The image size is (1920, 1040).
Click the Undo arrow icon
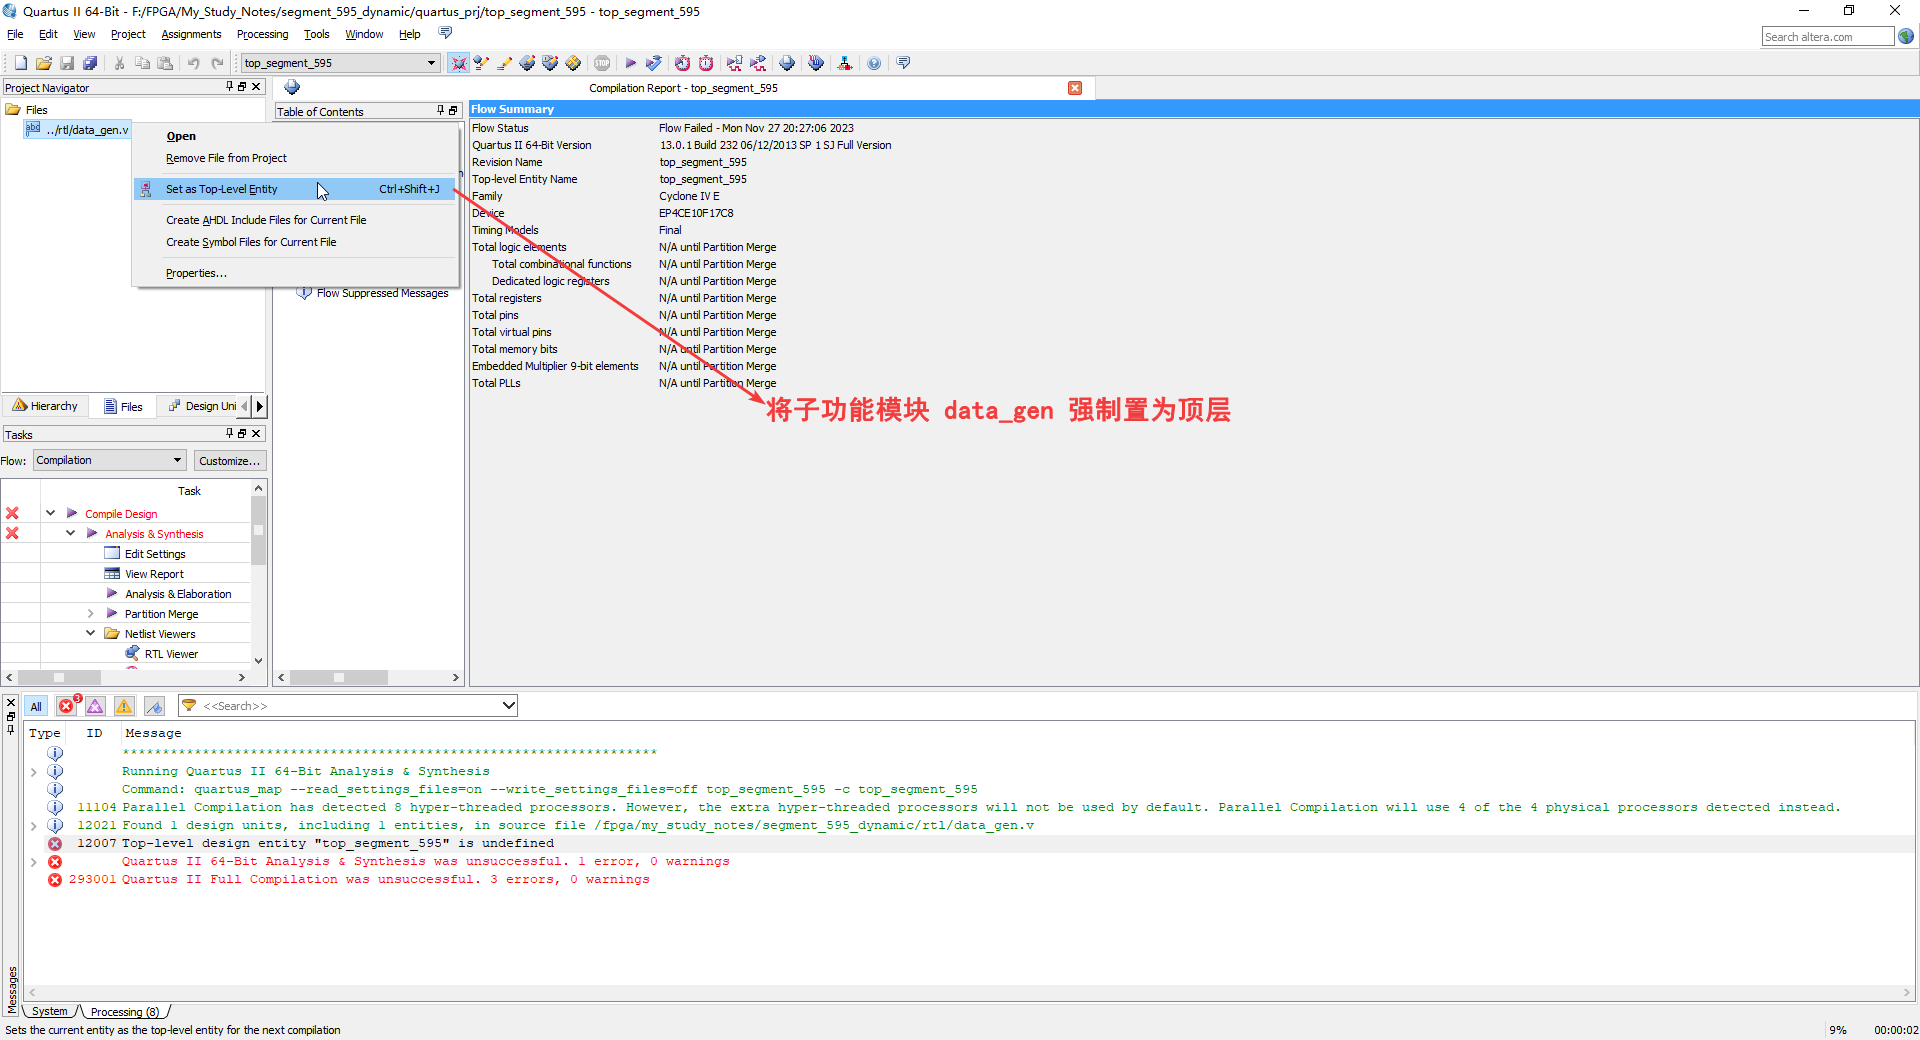point(194,63)
